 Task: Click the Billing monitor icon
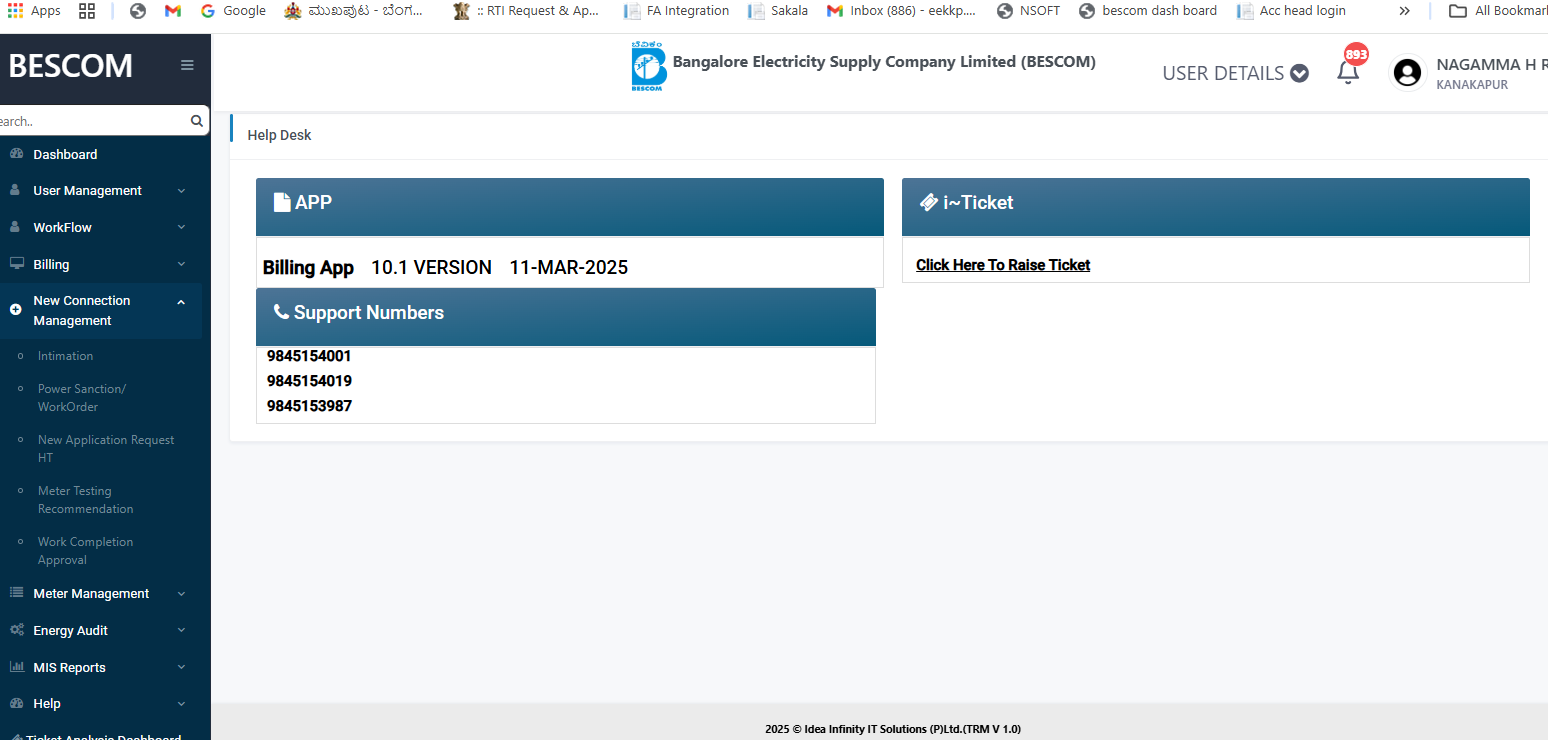16,264
